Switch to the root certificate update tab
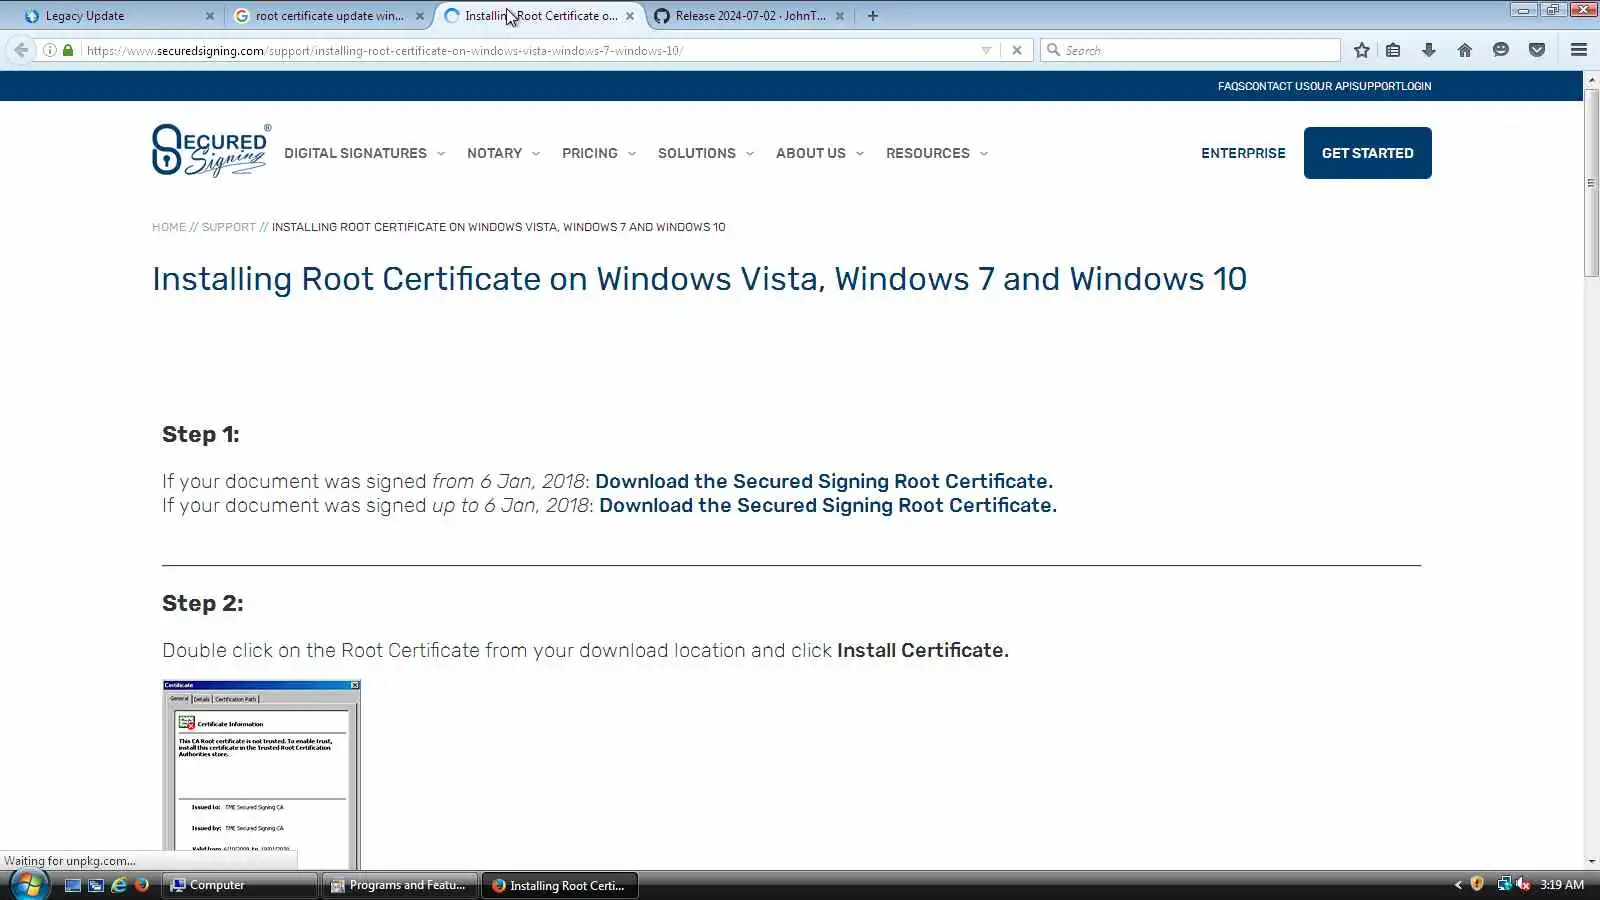Viewport: 1600px width, 900px height. 330,16
